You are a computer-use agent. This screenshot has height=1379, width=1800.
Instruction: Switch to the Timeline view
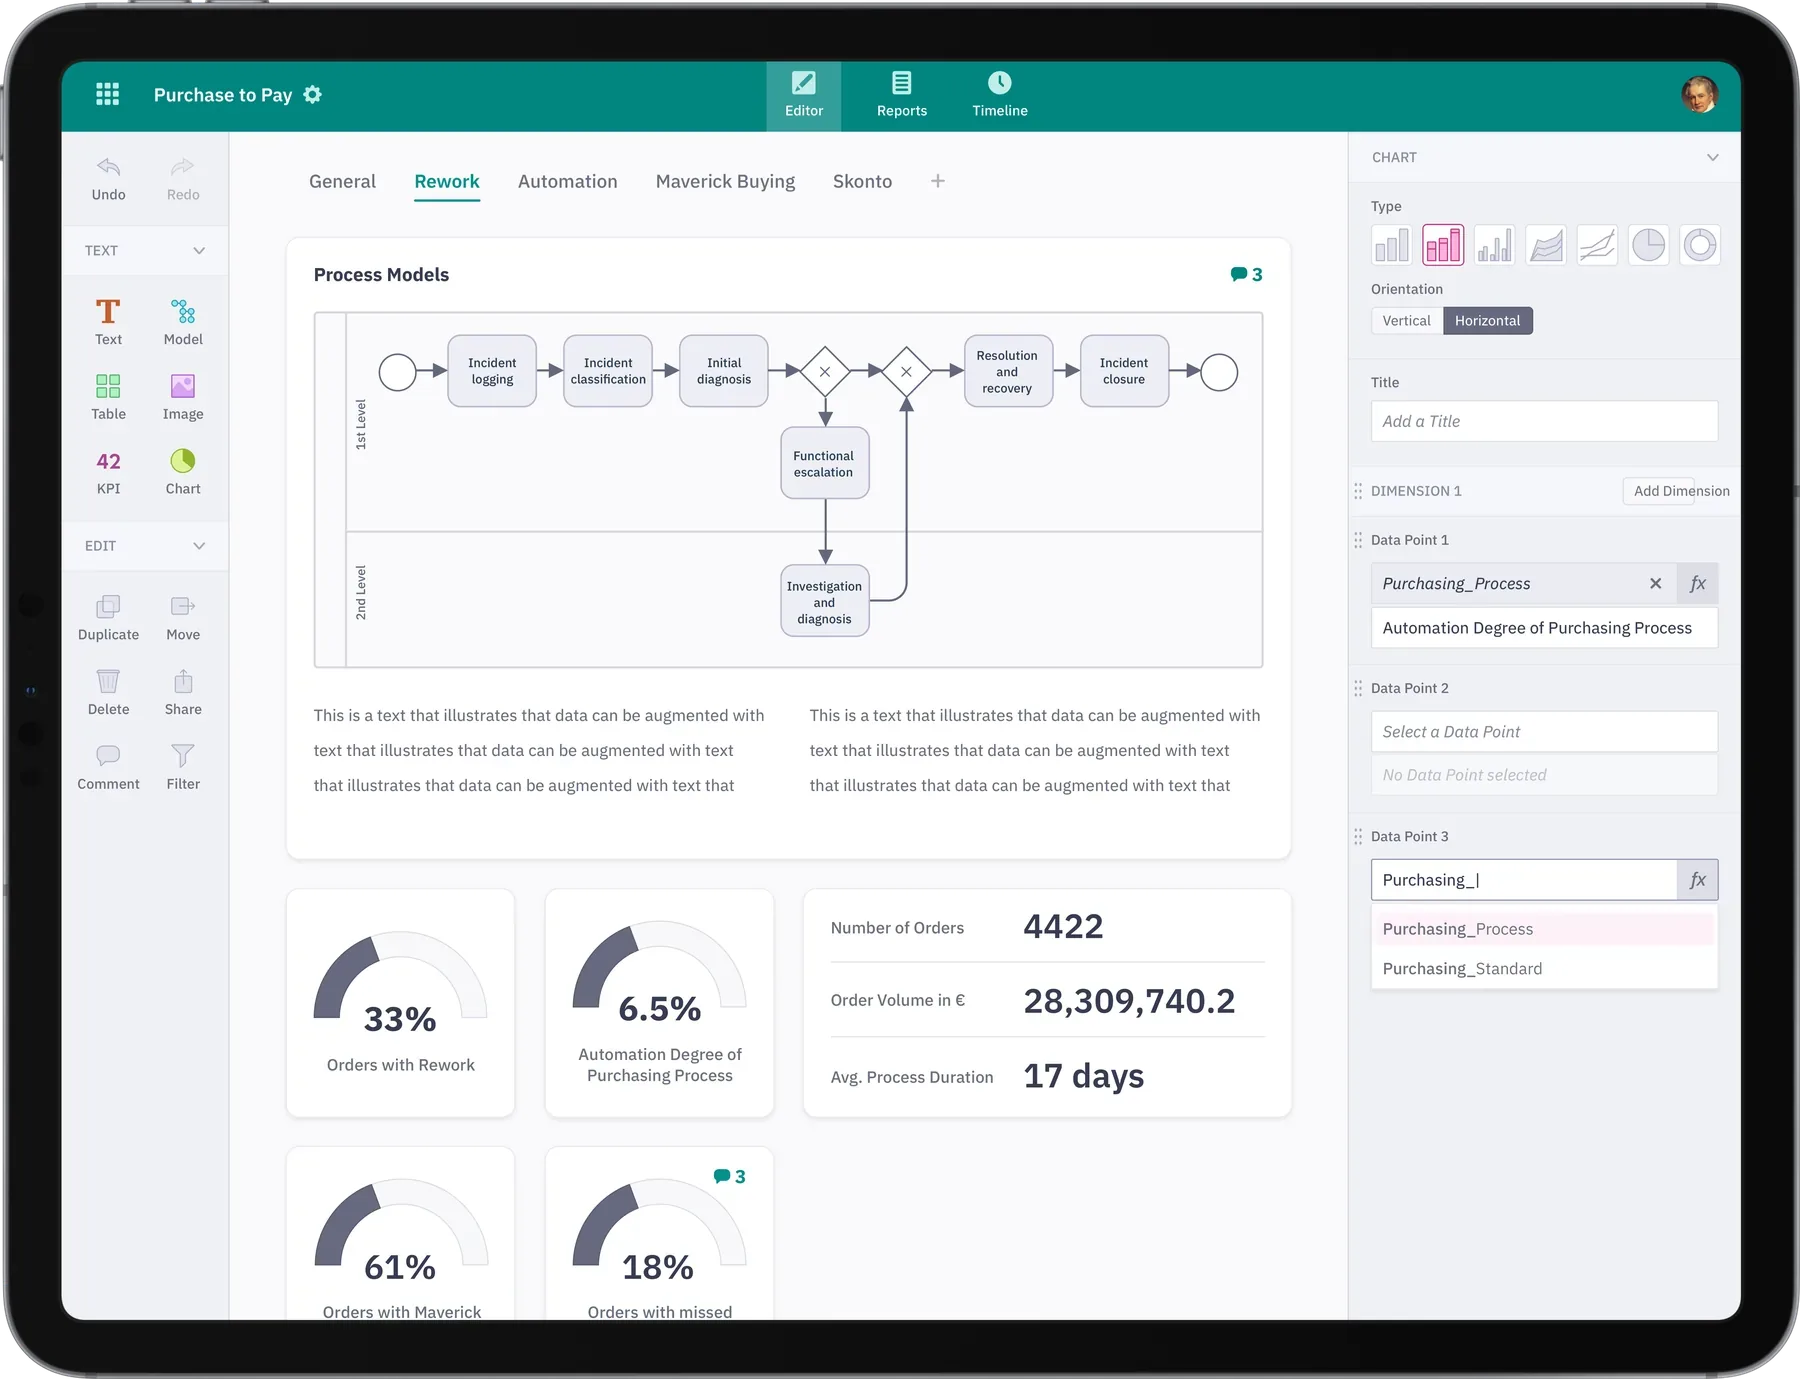coord(1000,95)
